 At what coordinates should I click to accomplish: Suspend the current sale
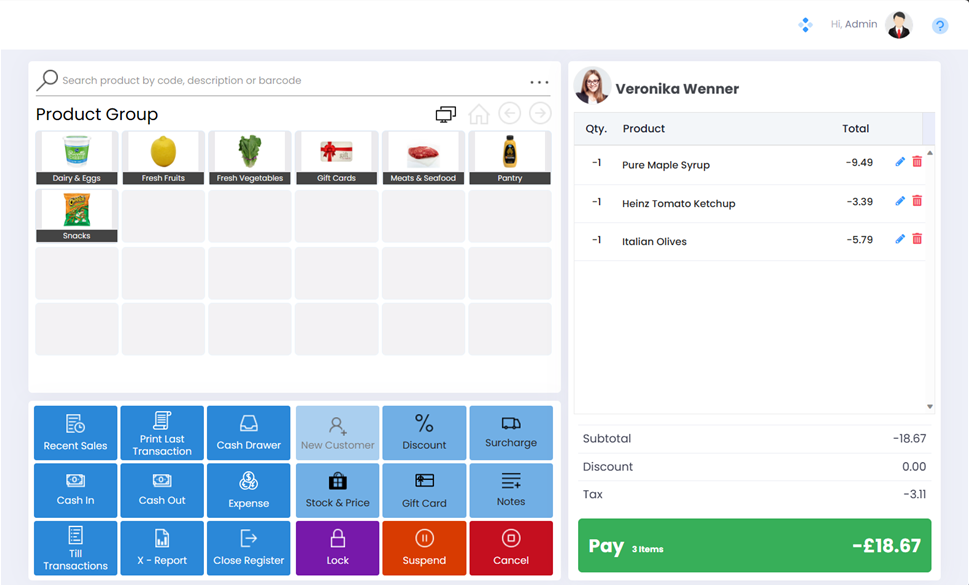[424, 547]
